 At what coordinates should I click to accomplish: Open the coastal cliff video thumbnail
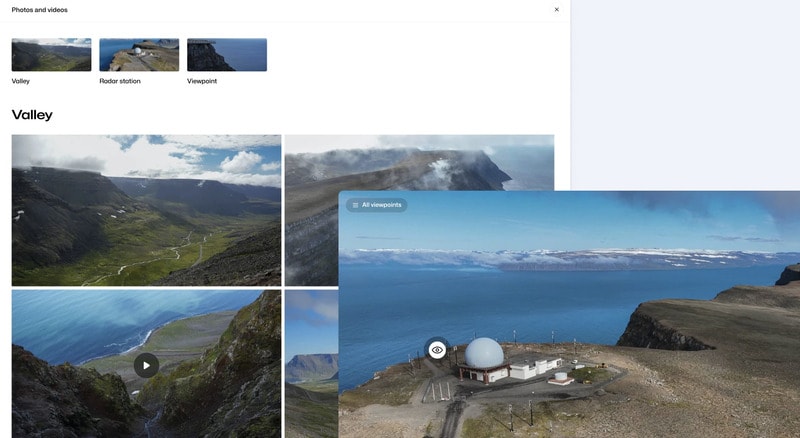[146, 365]
